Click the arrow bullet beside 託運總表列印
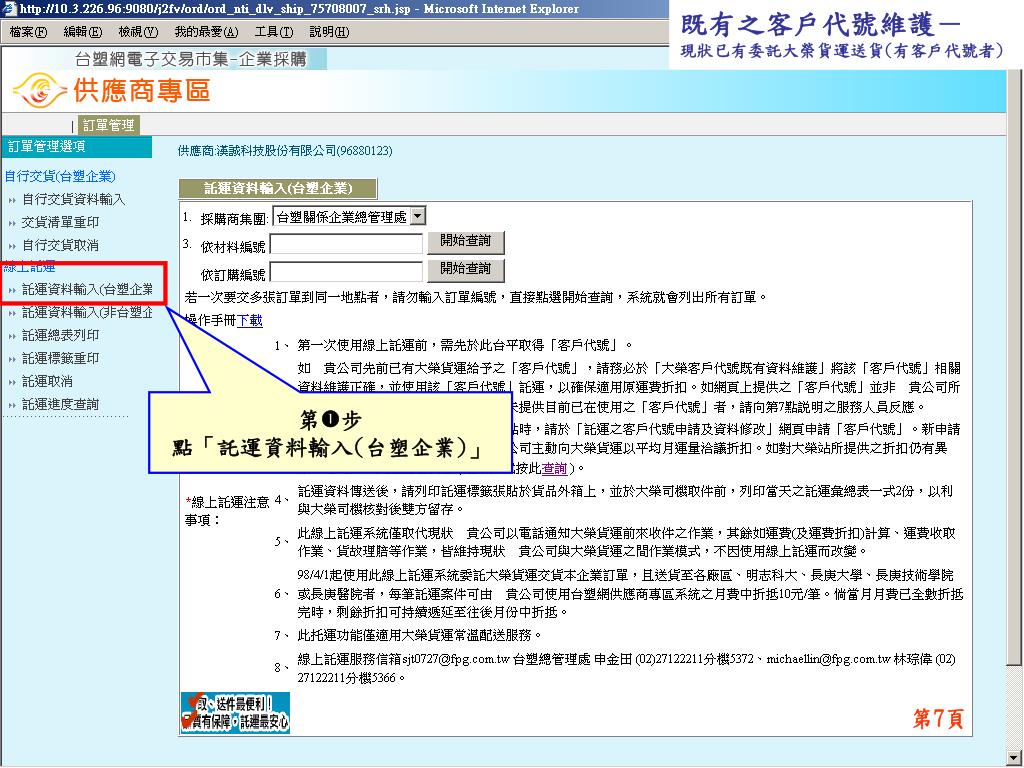Screen dimensions: 1024x768 [12, 336]
